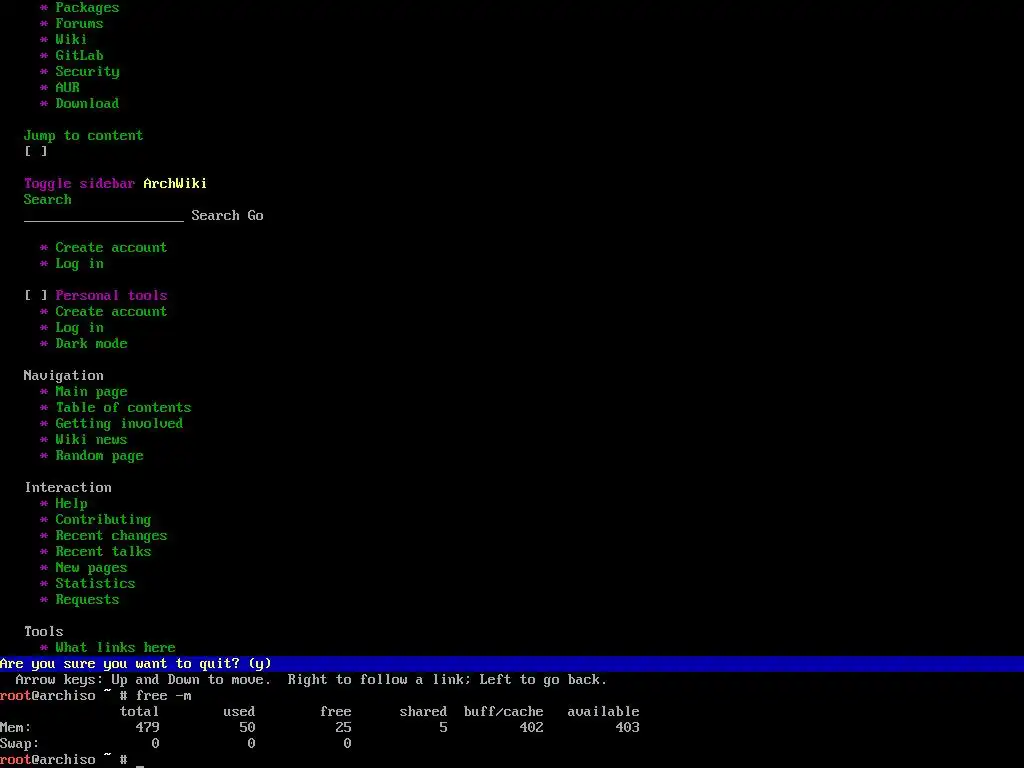The width and height of the screenshot is (1024, 768).
Task: Toggle the Personal tools checkbox
Action: (x=36, y=296)
